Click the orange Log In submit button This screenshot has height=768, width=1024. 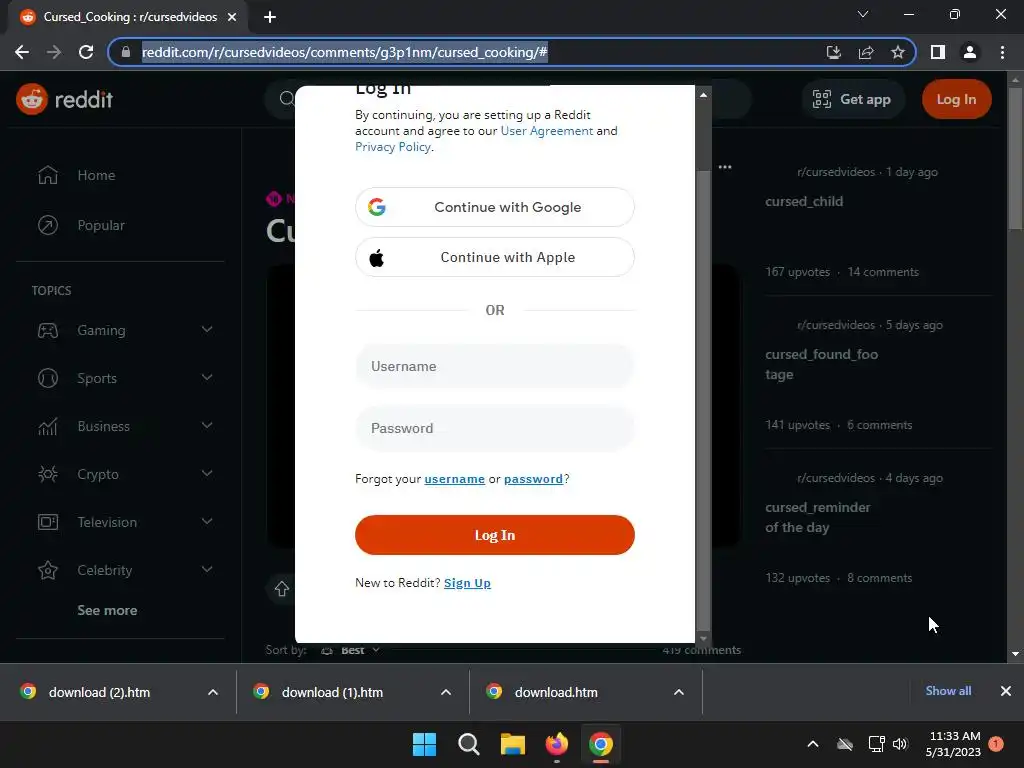coord(494,535)
